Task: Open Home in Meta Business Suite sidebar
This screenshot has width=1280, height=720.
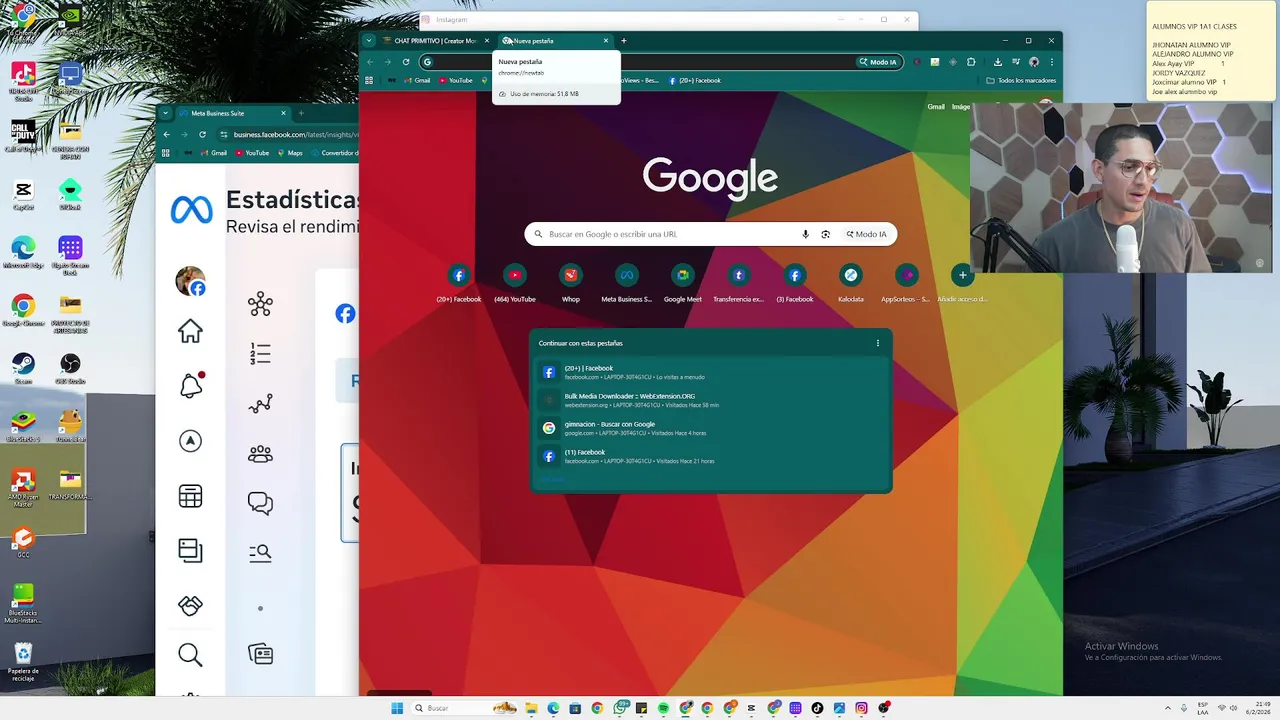Action: (190, 331)
